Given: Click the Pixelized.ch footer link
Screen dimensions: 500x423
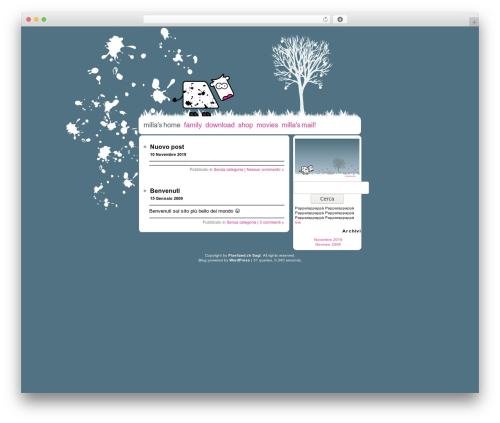Looking at the screenshot, I should [x=244, y=256].
